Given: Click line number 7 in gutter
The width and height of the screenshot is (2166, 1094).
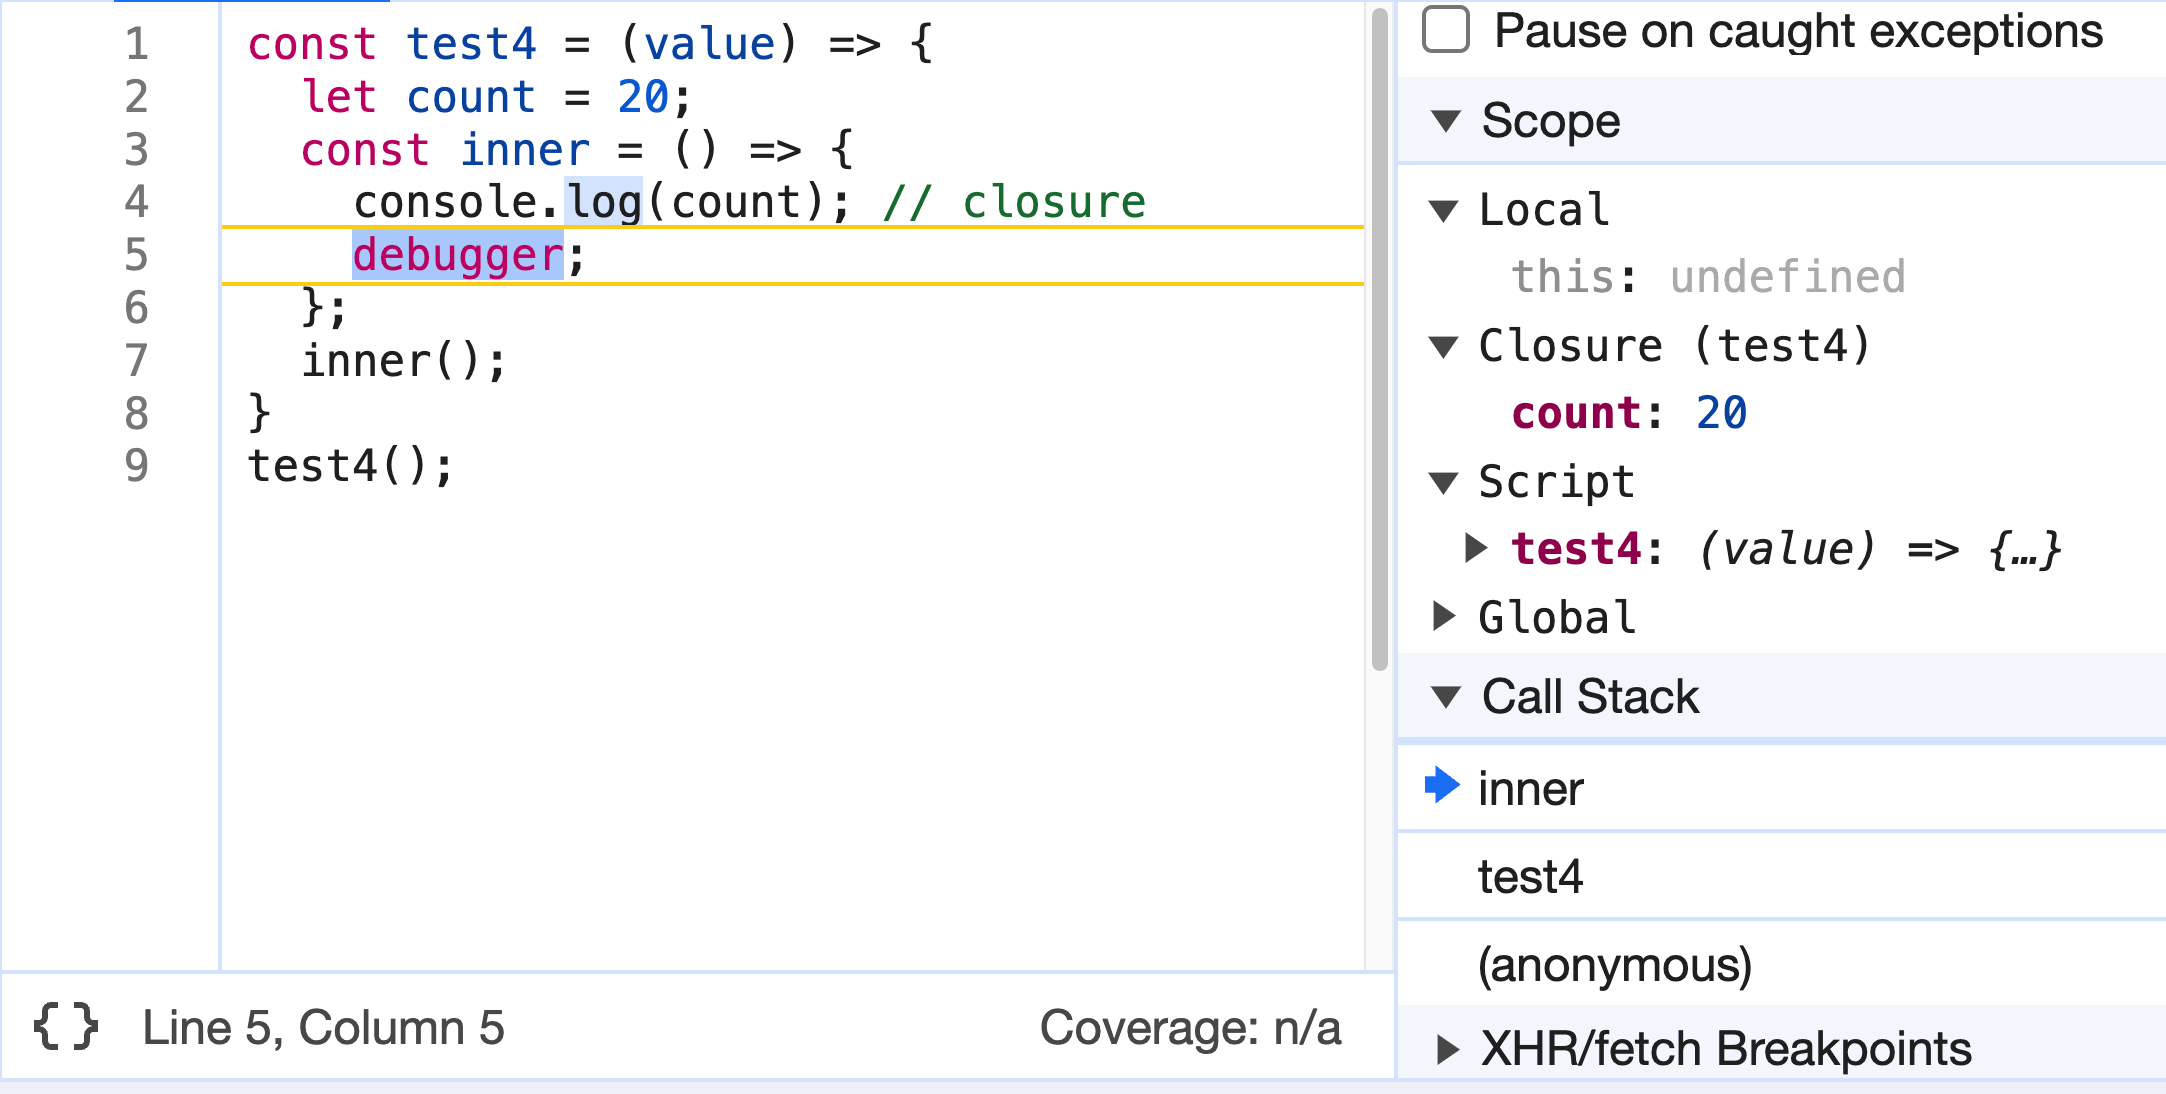Looking at the screenshot, I should click(137, 361).
